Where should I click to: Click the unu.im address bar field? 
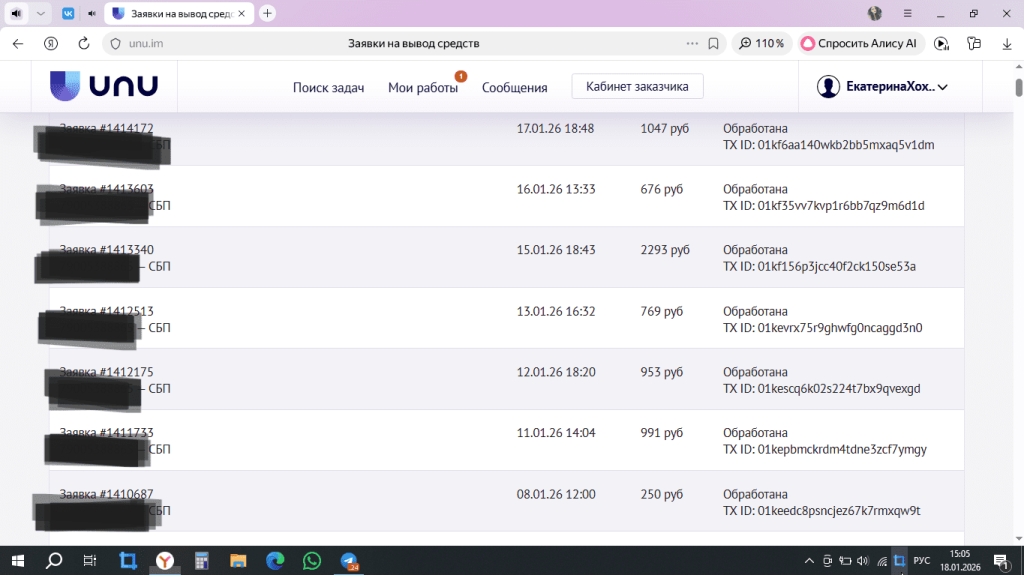(x=400, y=44)
